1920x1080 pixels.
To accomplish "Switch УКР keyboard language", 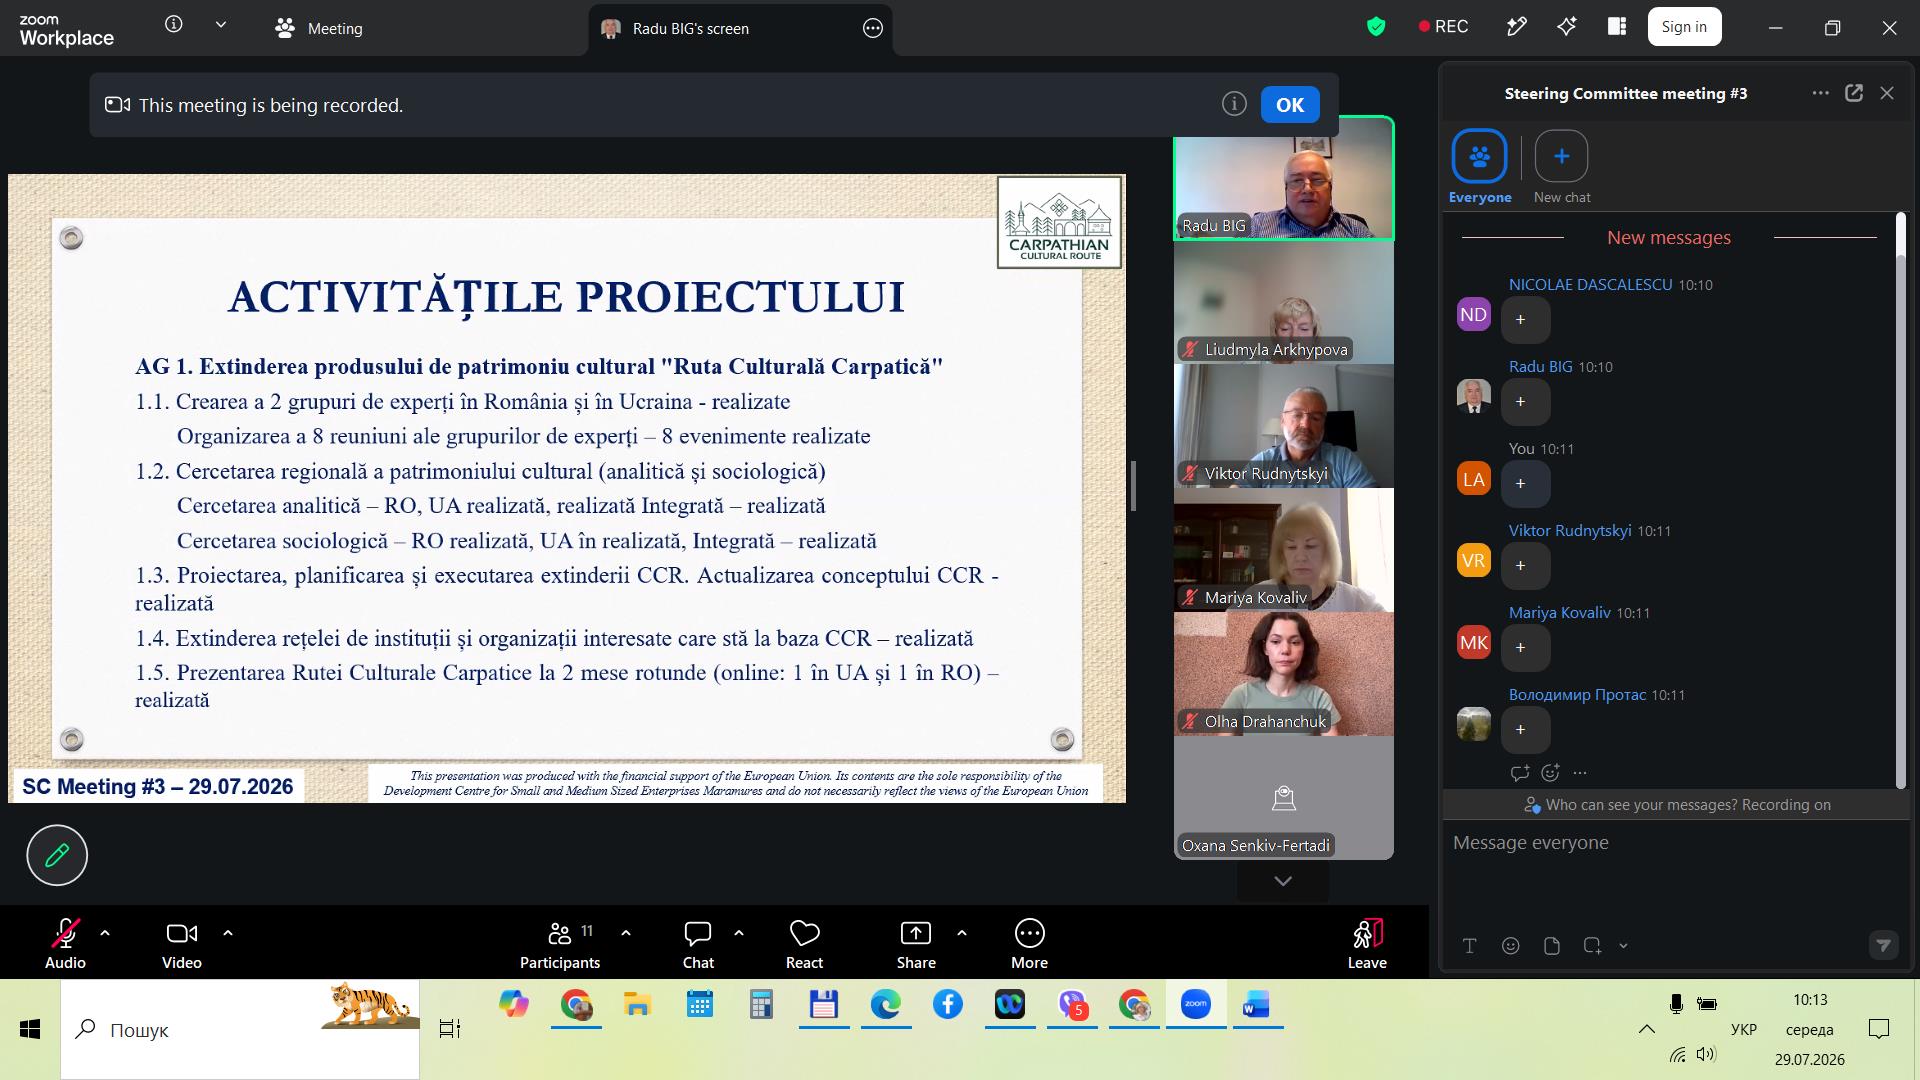I will click(1744, 1029).
